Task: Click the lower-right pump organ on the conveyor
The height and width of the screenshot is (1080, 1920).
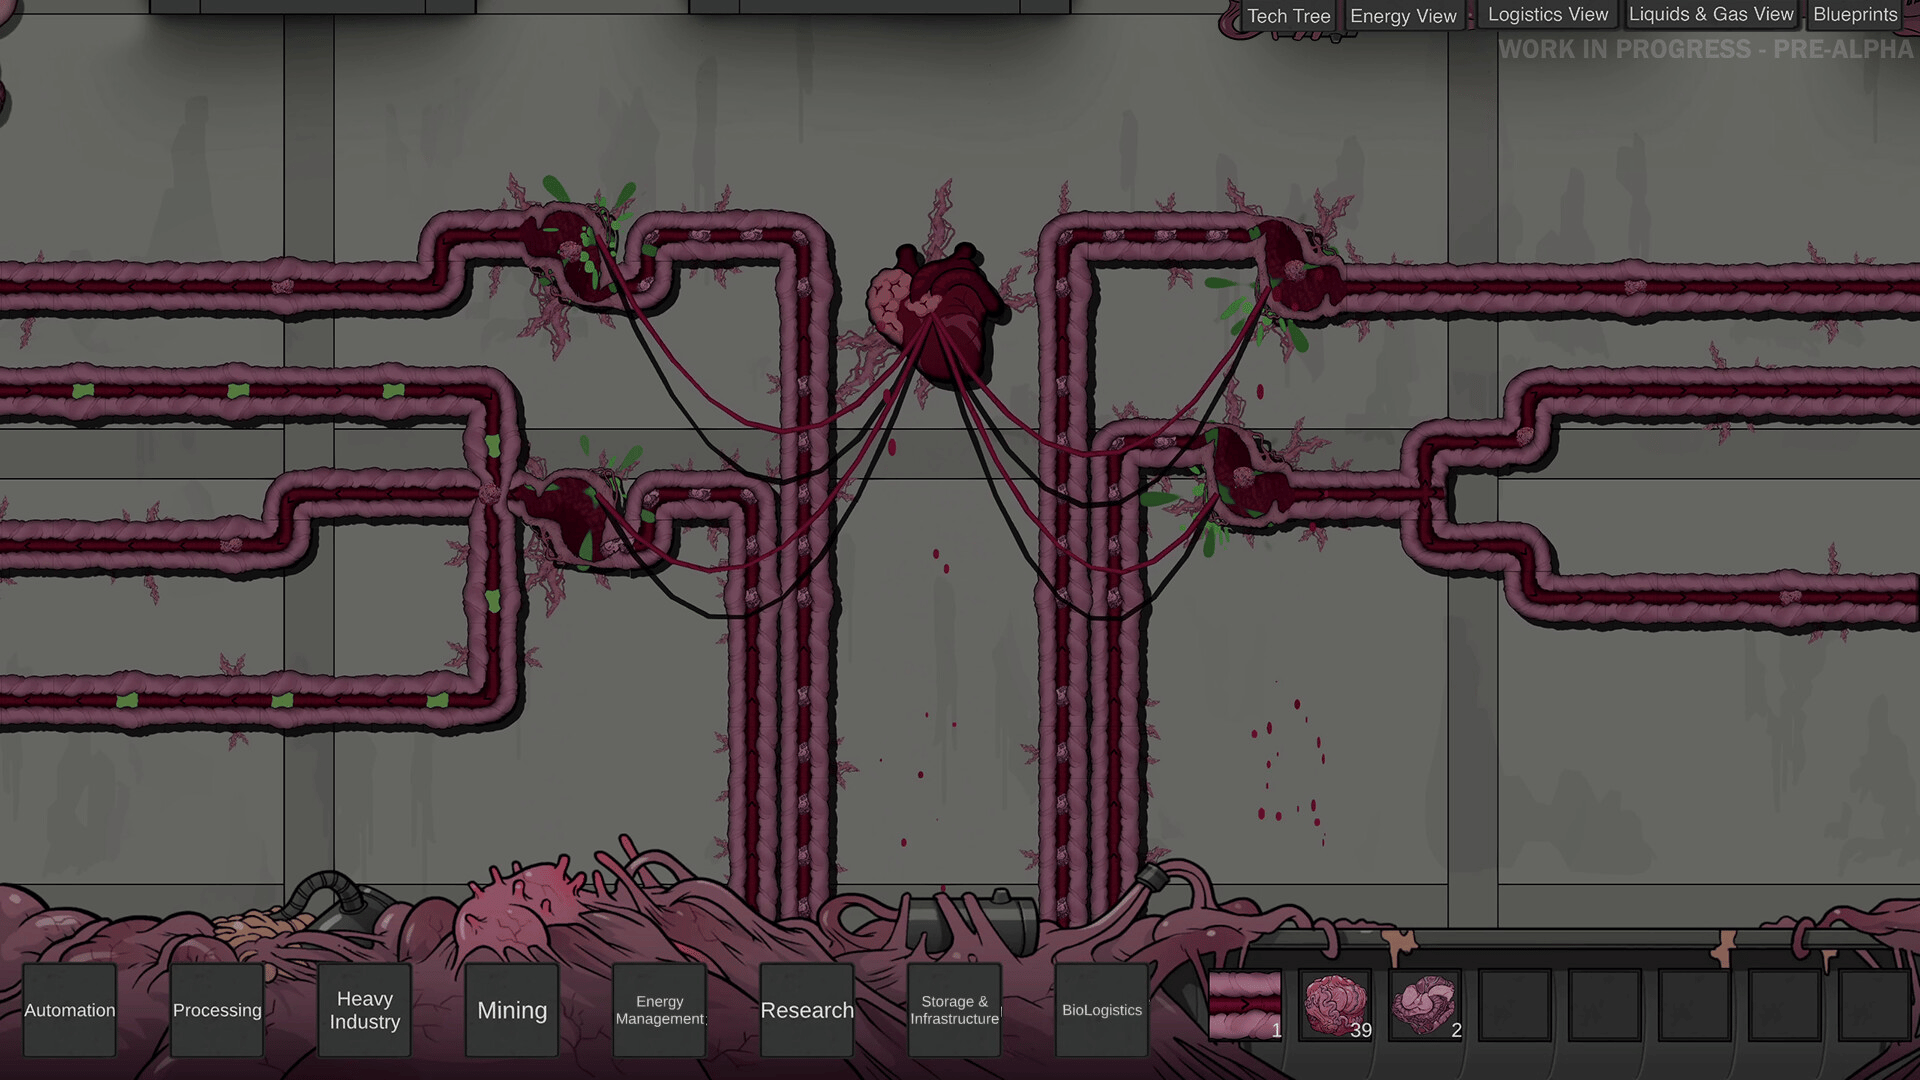Action: coord(1245,475)
